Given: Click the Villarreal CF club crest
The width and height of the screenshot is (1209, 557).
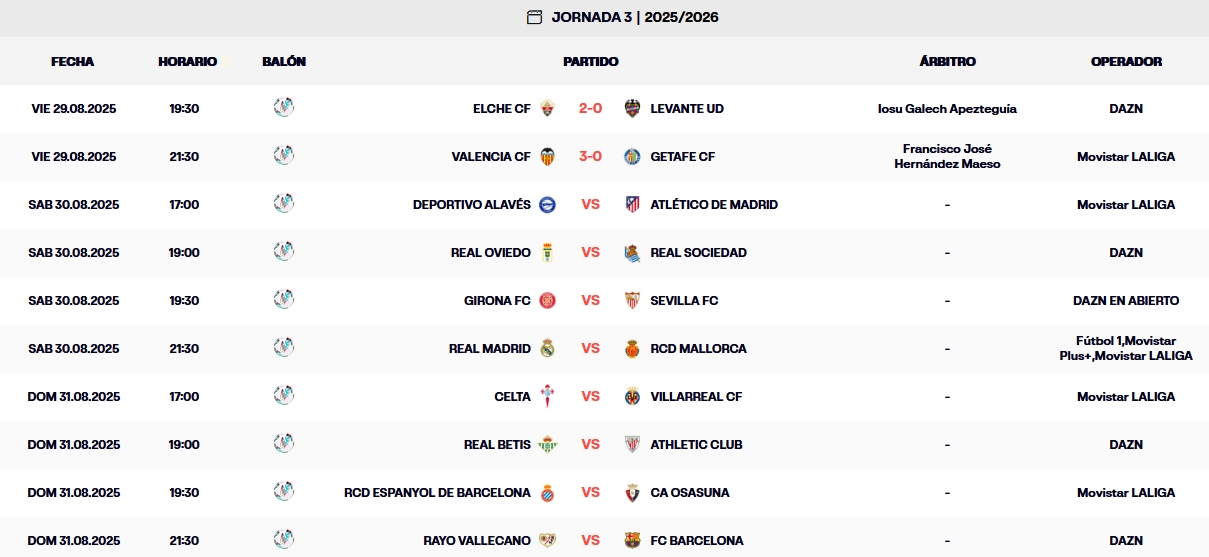Looking at the screenshot, I should (632, 396).
